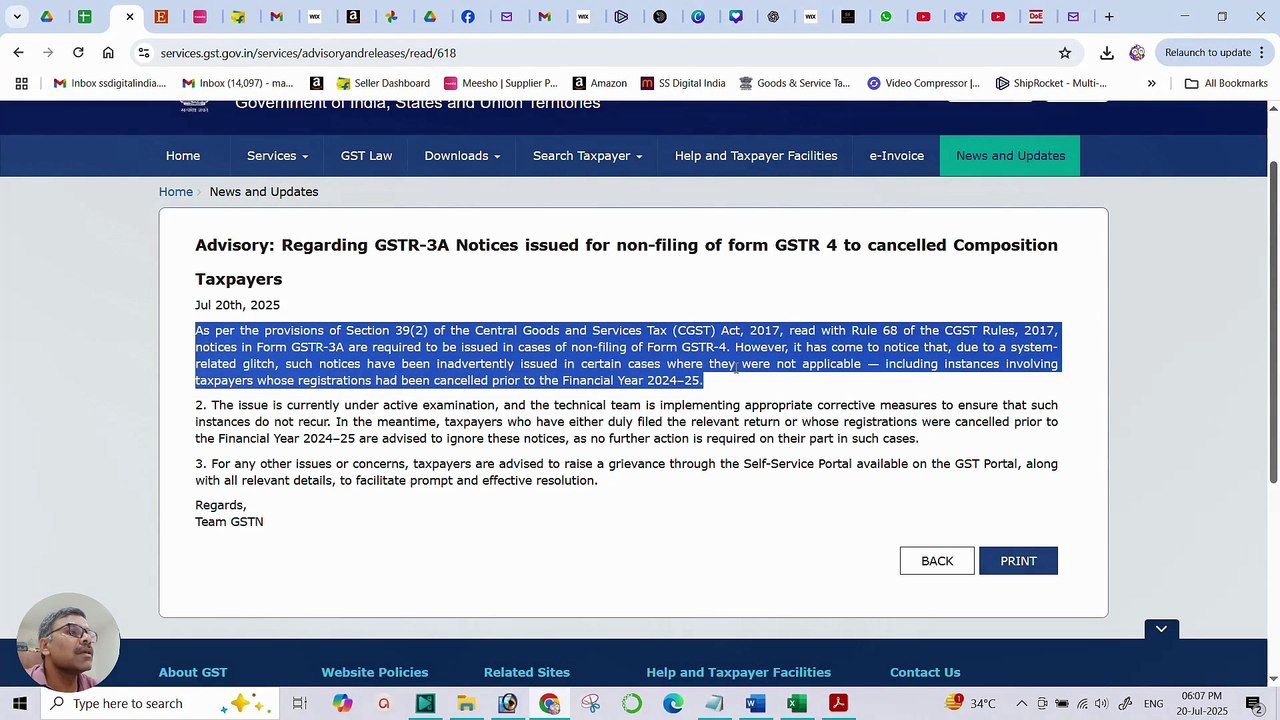The width and height of the screenshot is (1280, 720).
Task: Reload the page with browser refresh icon
Action: [78, 53]
